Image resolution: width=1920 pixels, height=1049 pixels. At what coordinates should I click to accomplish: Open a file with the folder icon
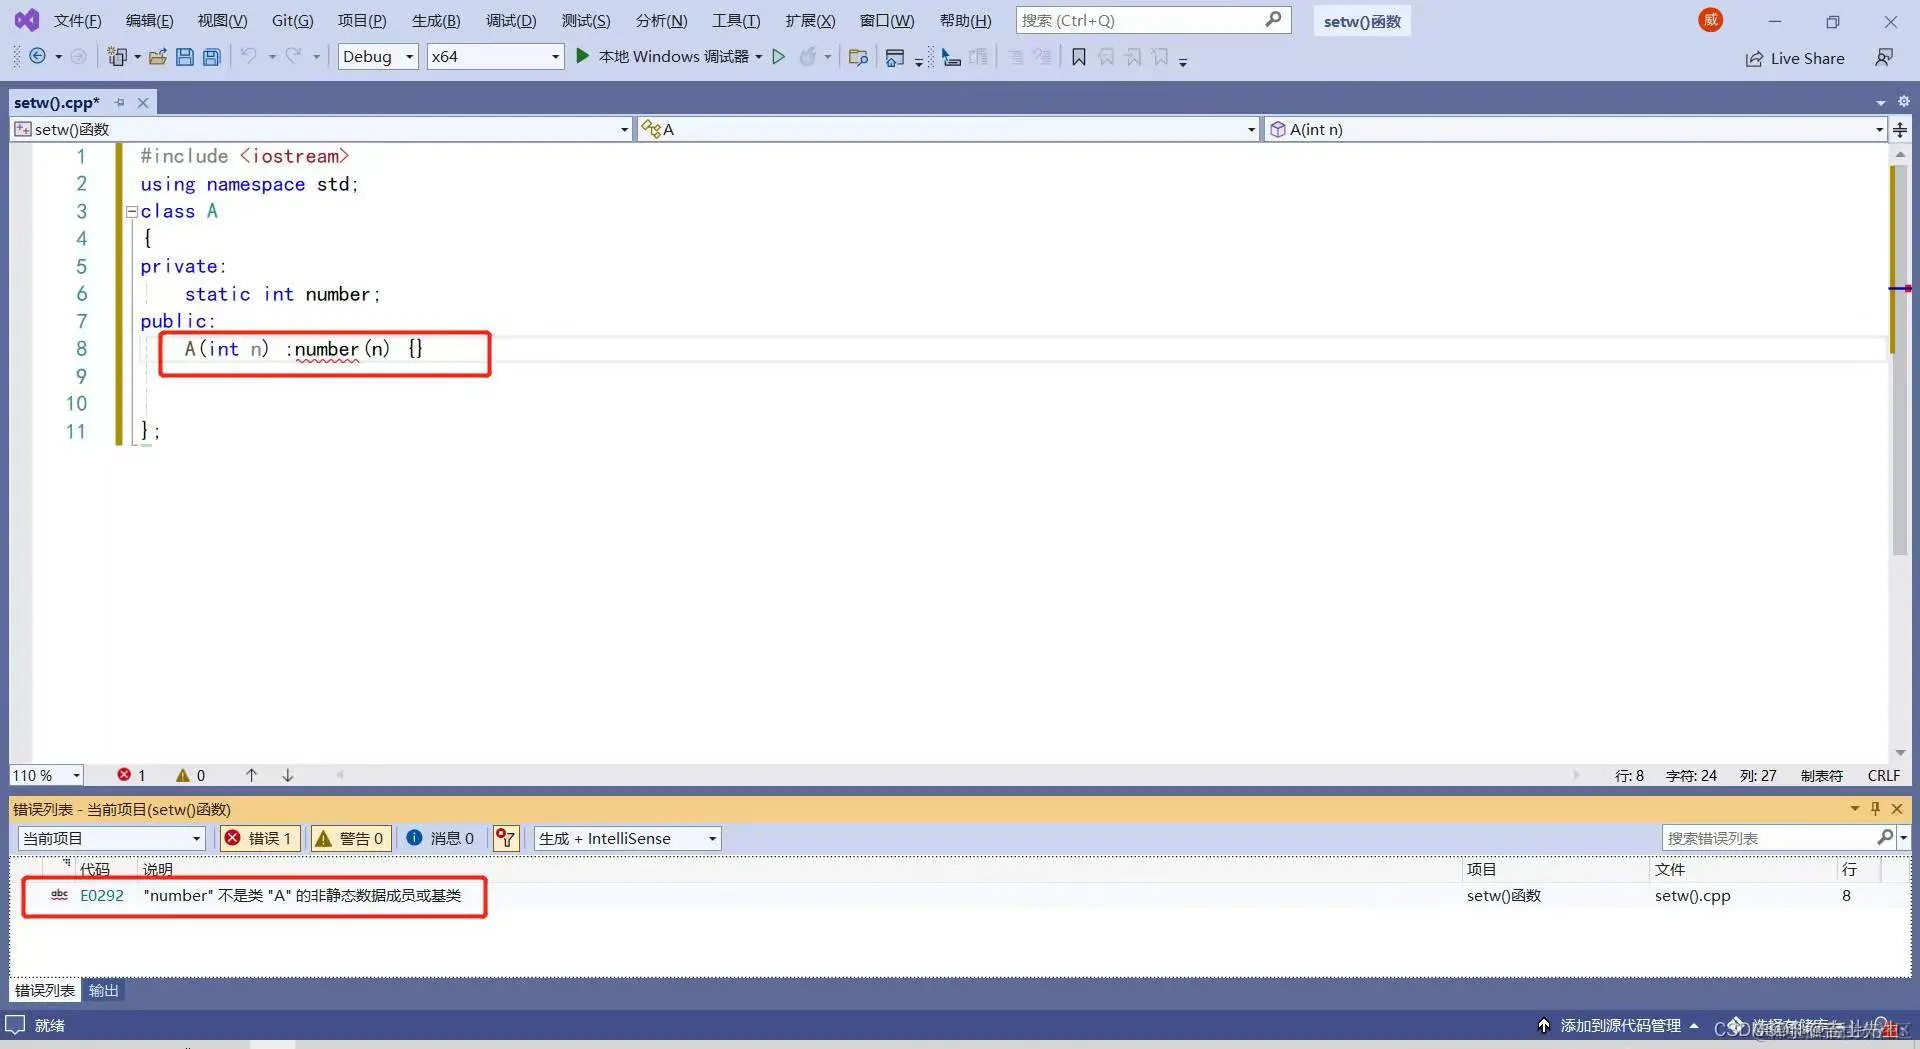(157, 57)
